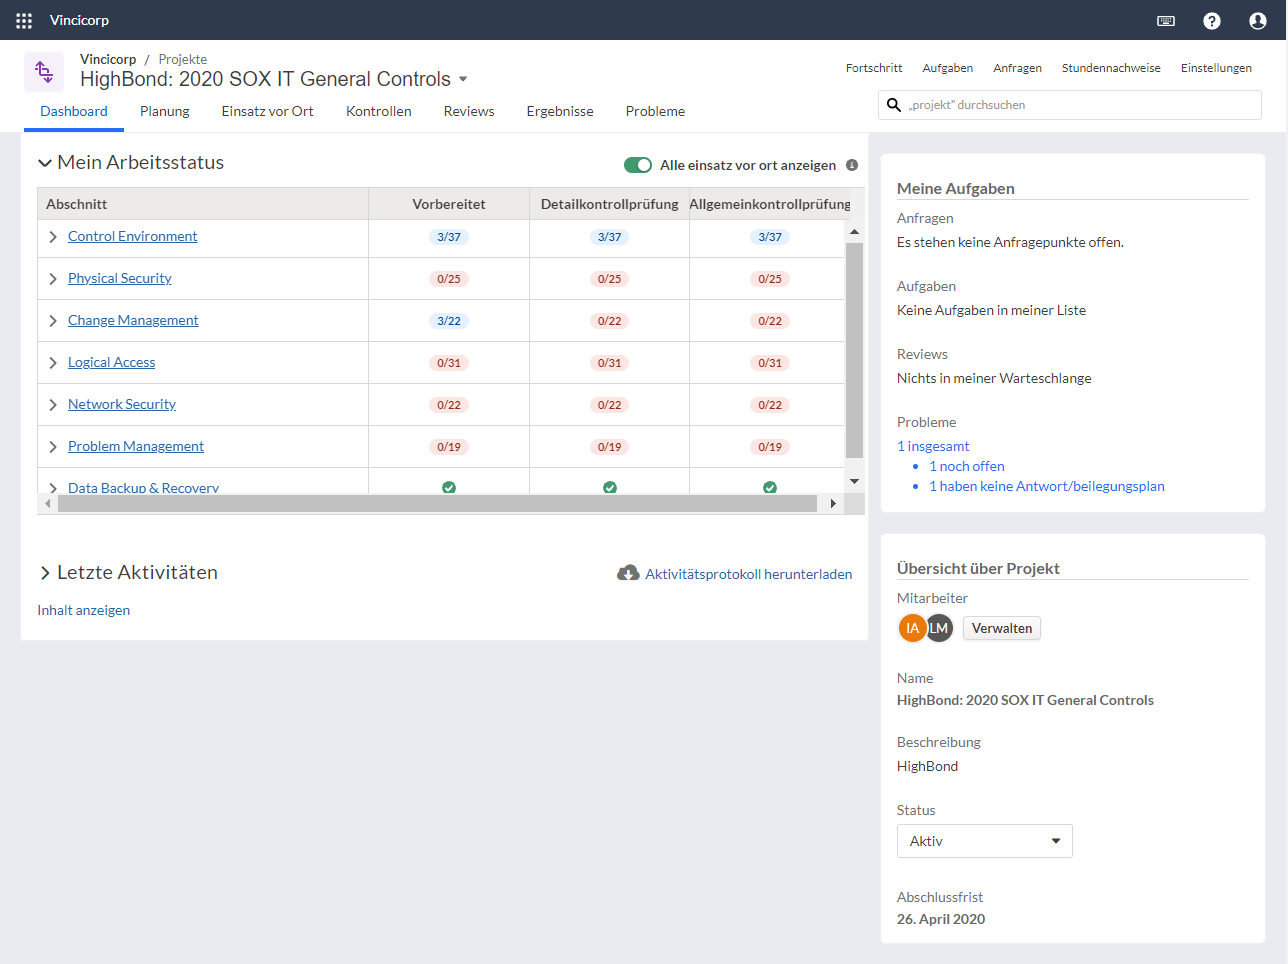
Task: Open the help question mark icon
Action: coord(1212,20)
